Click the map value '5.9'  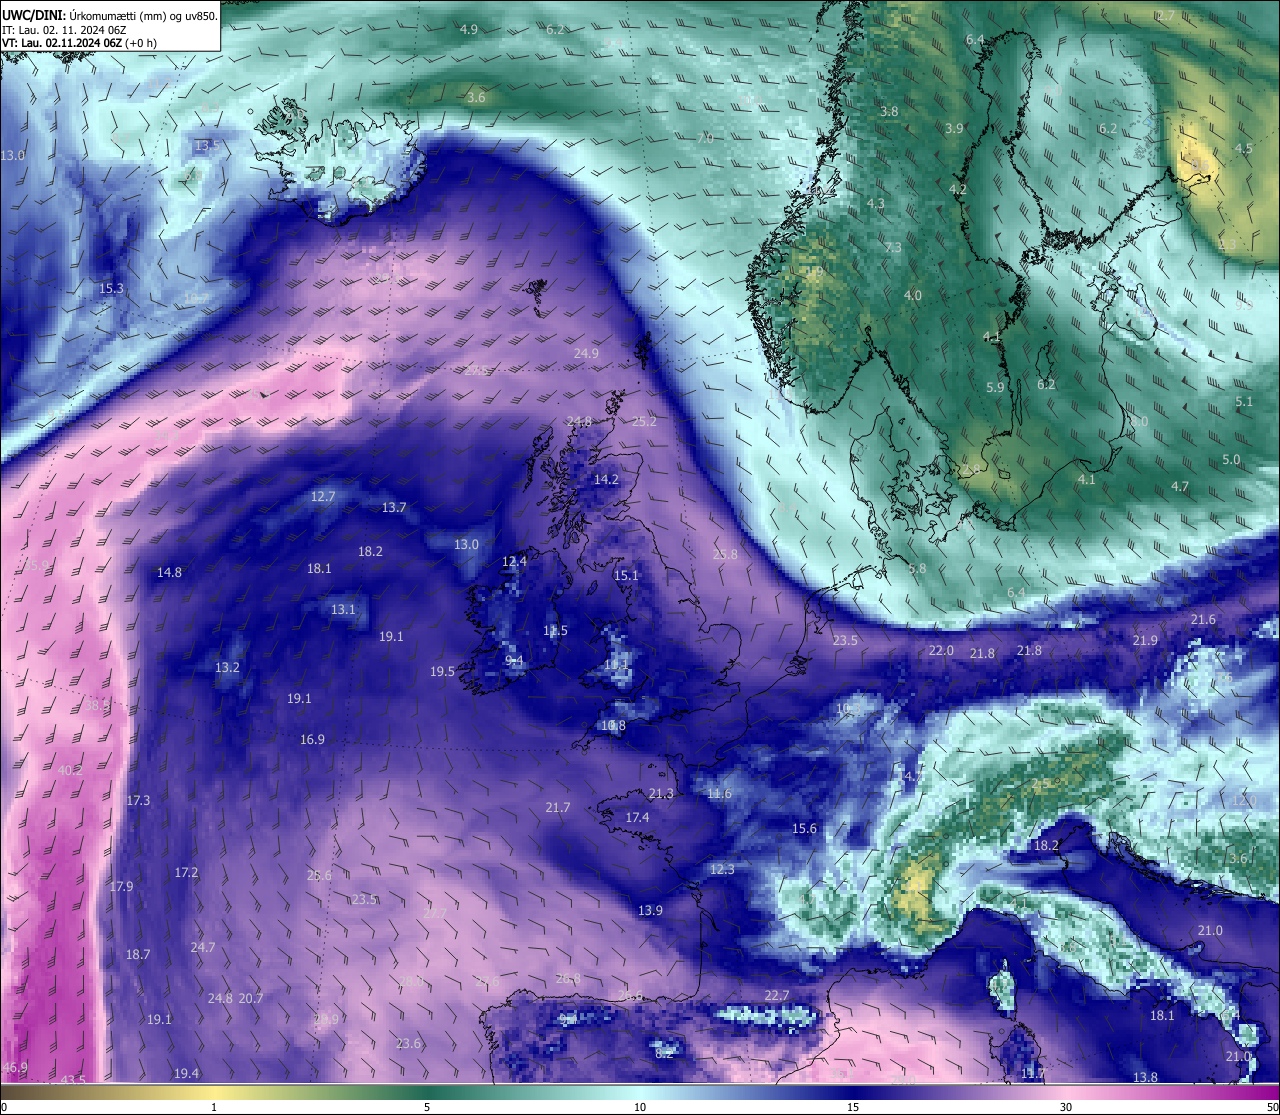(995, 388)
